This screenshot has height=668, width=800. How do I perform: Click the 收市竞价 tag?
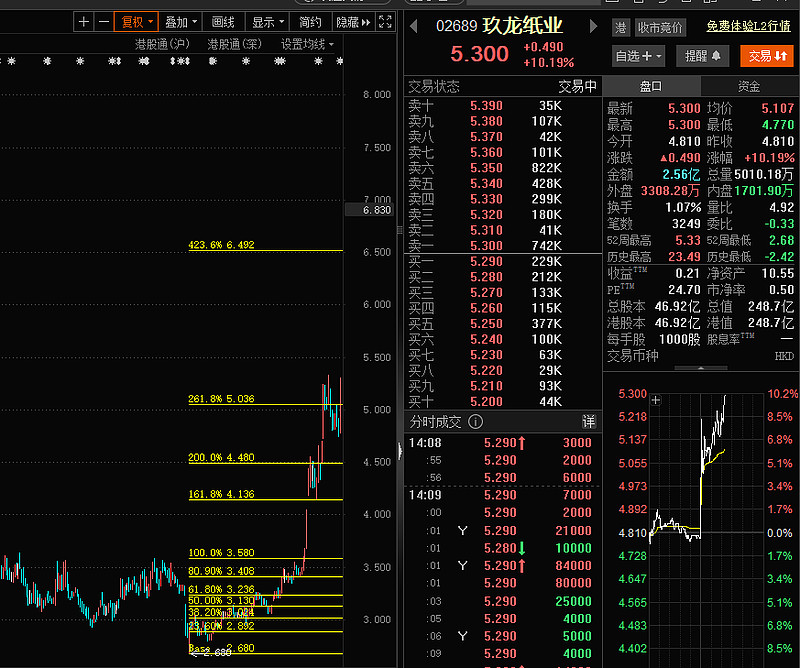point(660,28)
